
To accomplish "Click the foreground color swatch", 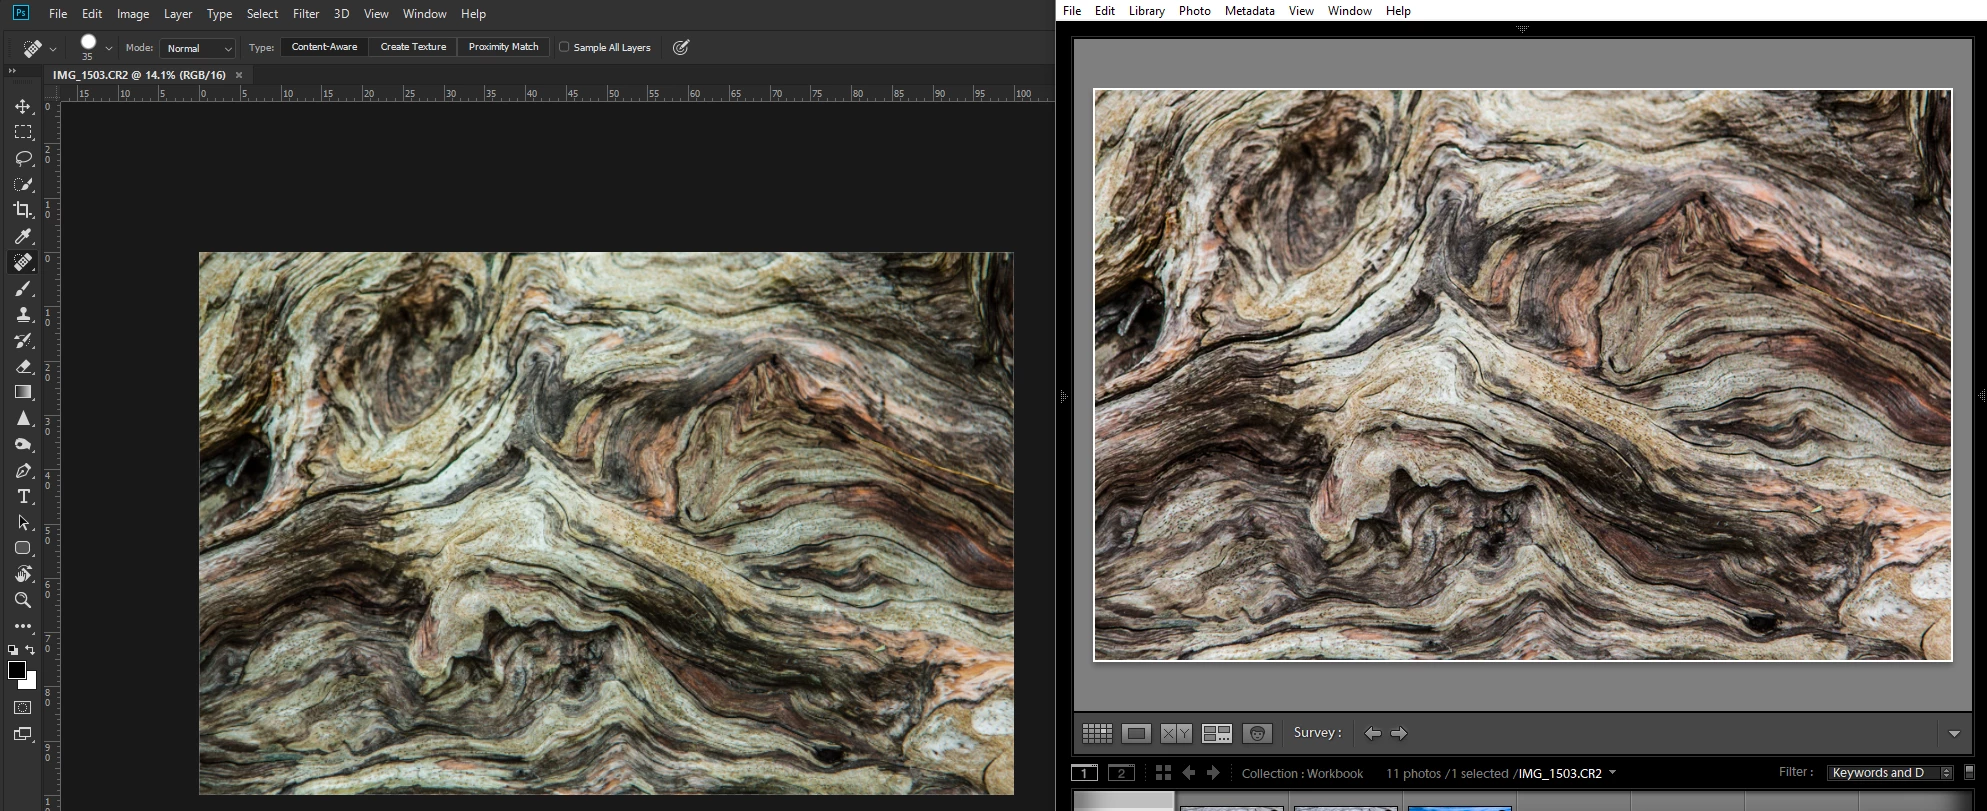I will [17, 670].
